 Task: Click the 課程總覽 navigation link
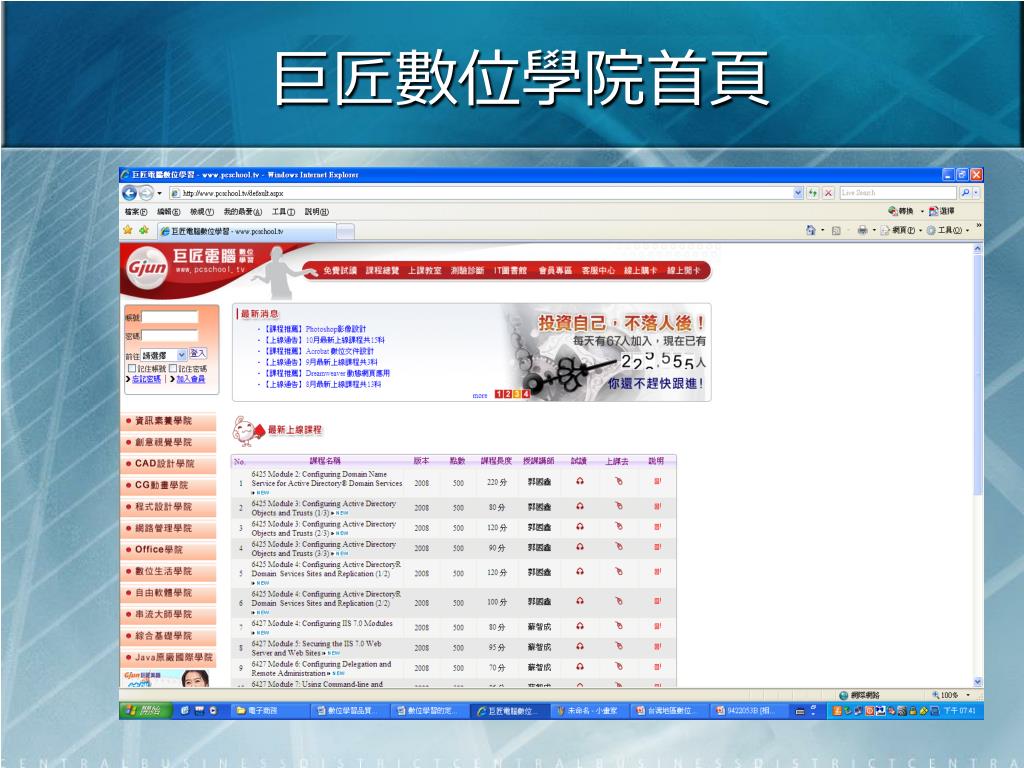382,270
